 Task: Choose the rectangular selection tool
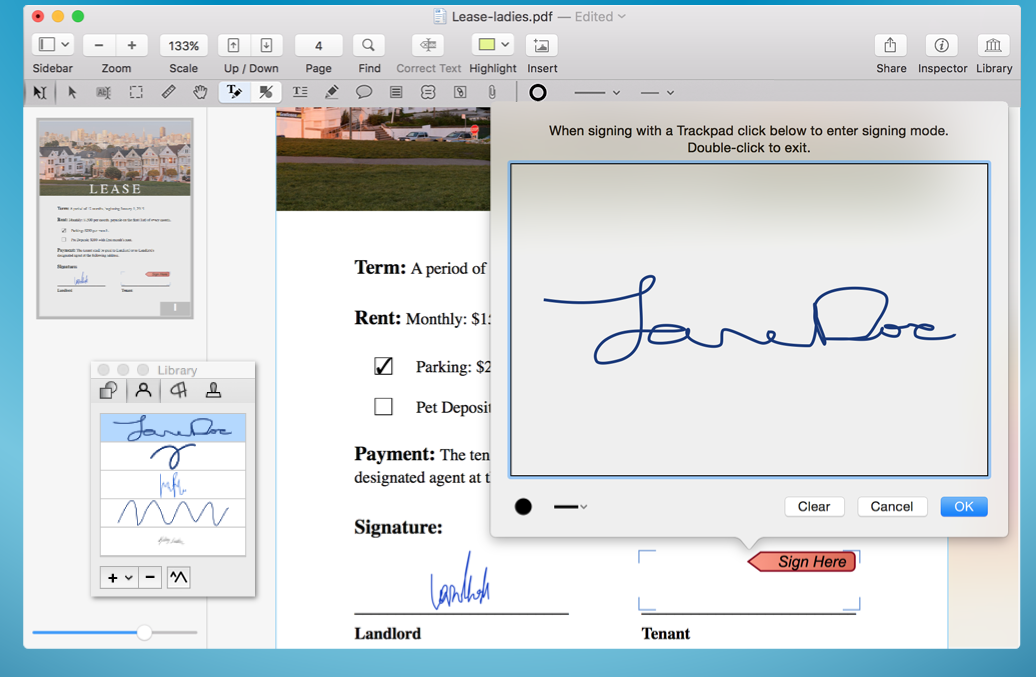(136, 92)
